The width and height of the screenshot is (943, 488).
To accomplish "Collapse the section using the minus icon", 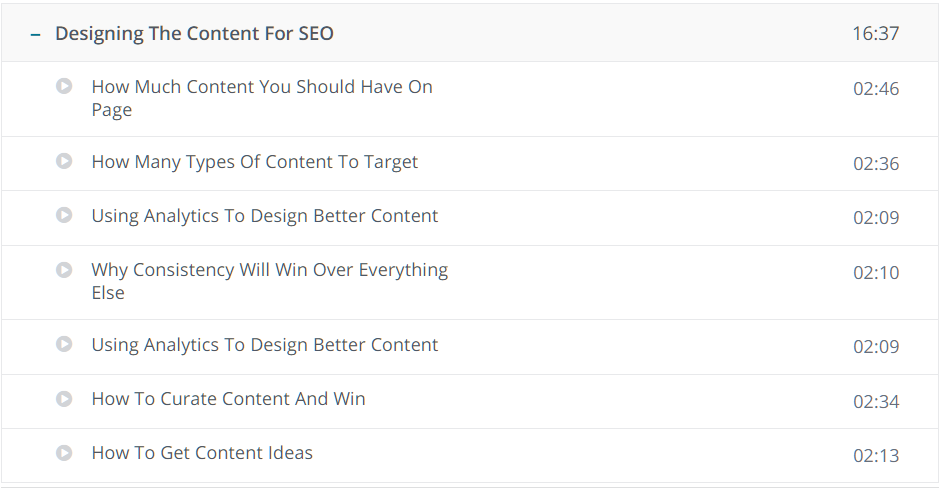I will (35, 34).
